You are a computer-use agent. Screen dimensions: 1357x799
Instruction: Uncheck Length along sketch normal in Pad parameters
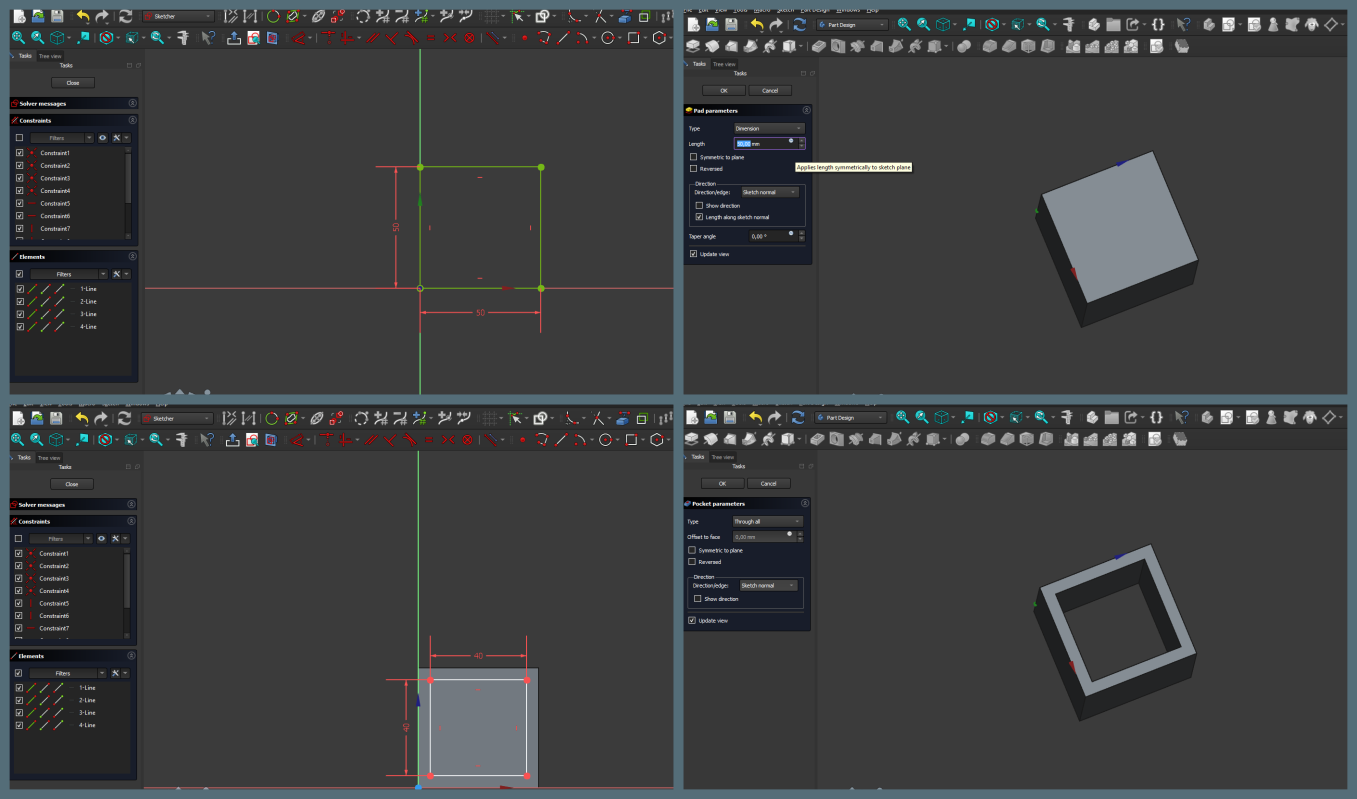coord(699,217)
